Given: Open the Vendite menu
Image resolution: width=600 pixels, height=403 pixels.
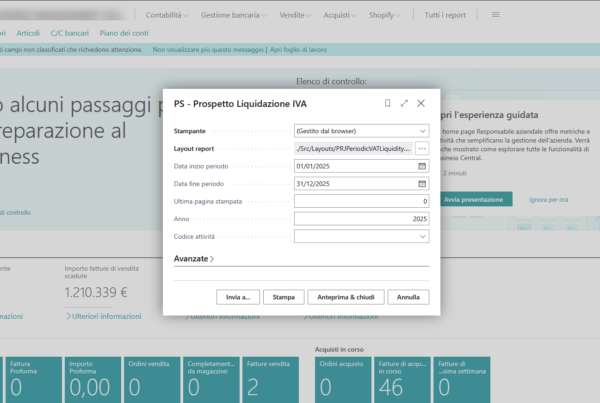Looking at the screenshot, I should (295, 15).
